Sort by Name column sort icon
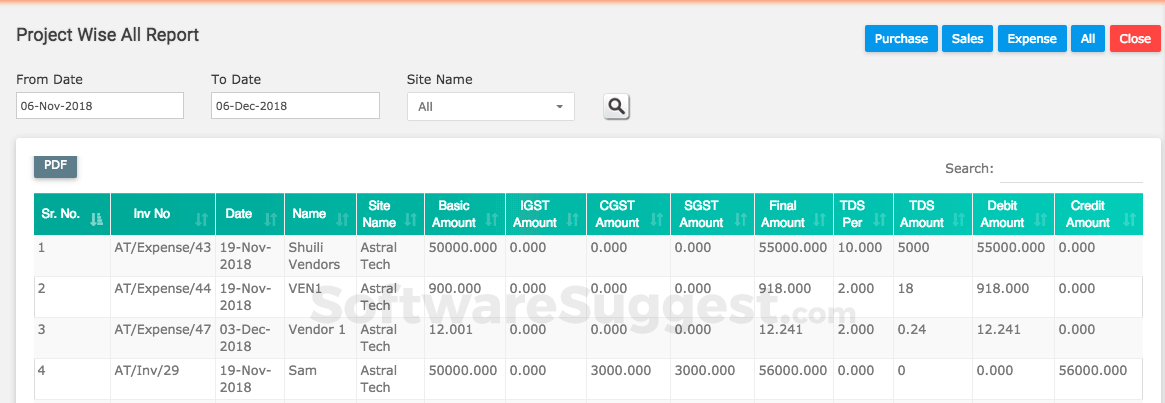The height and width of the screenshot is (403, 1165). 342,218
